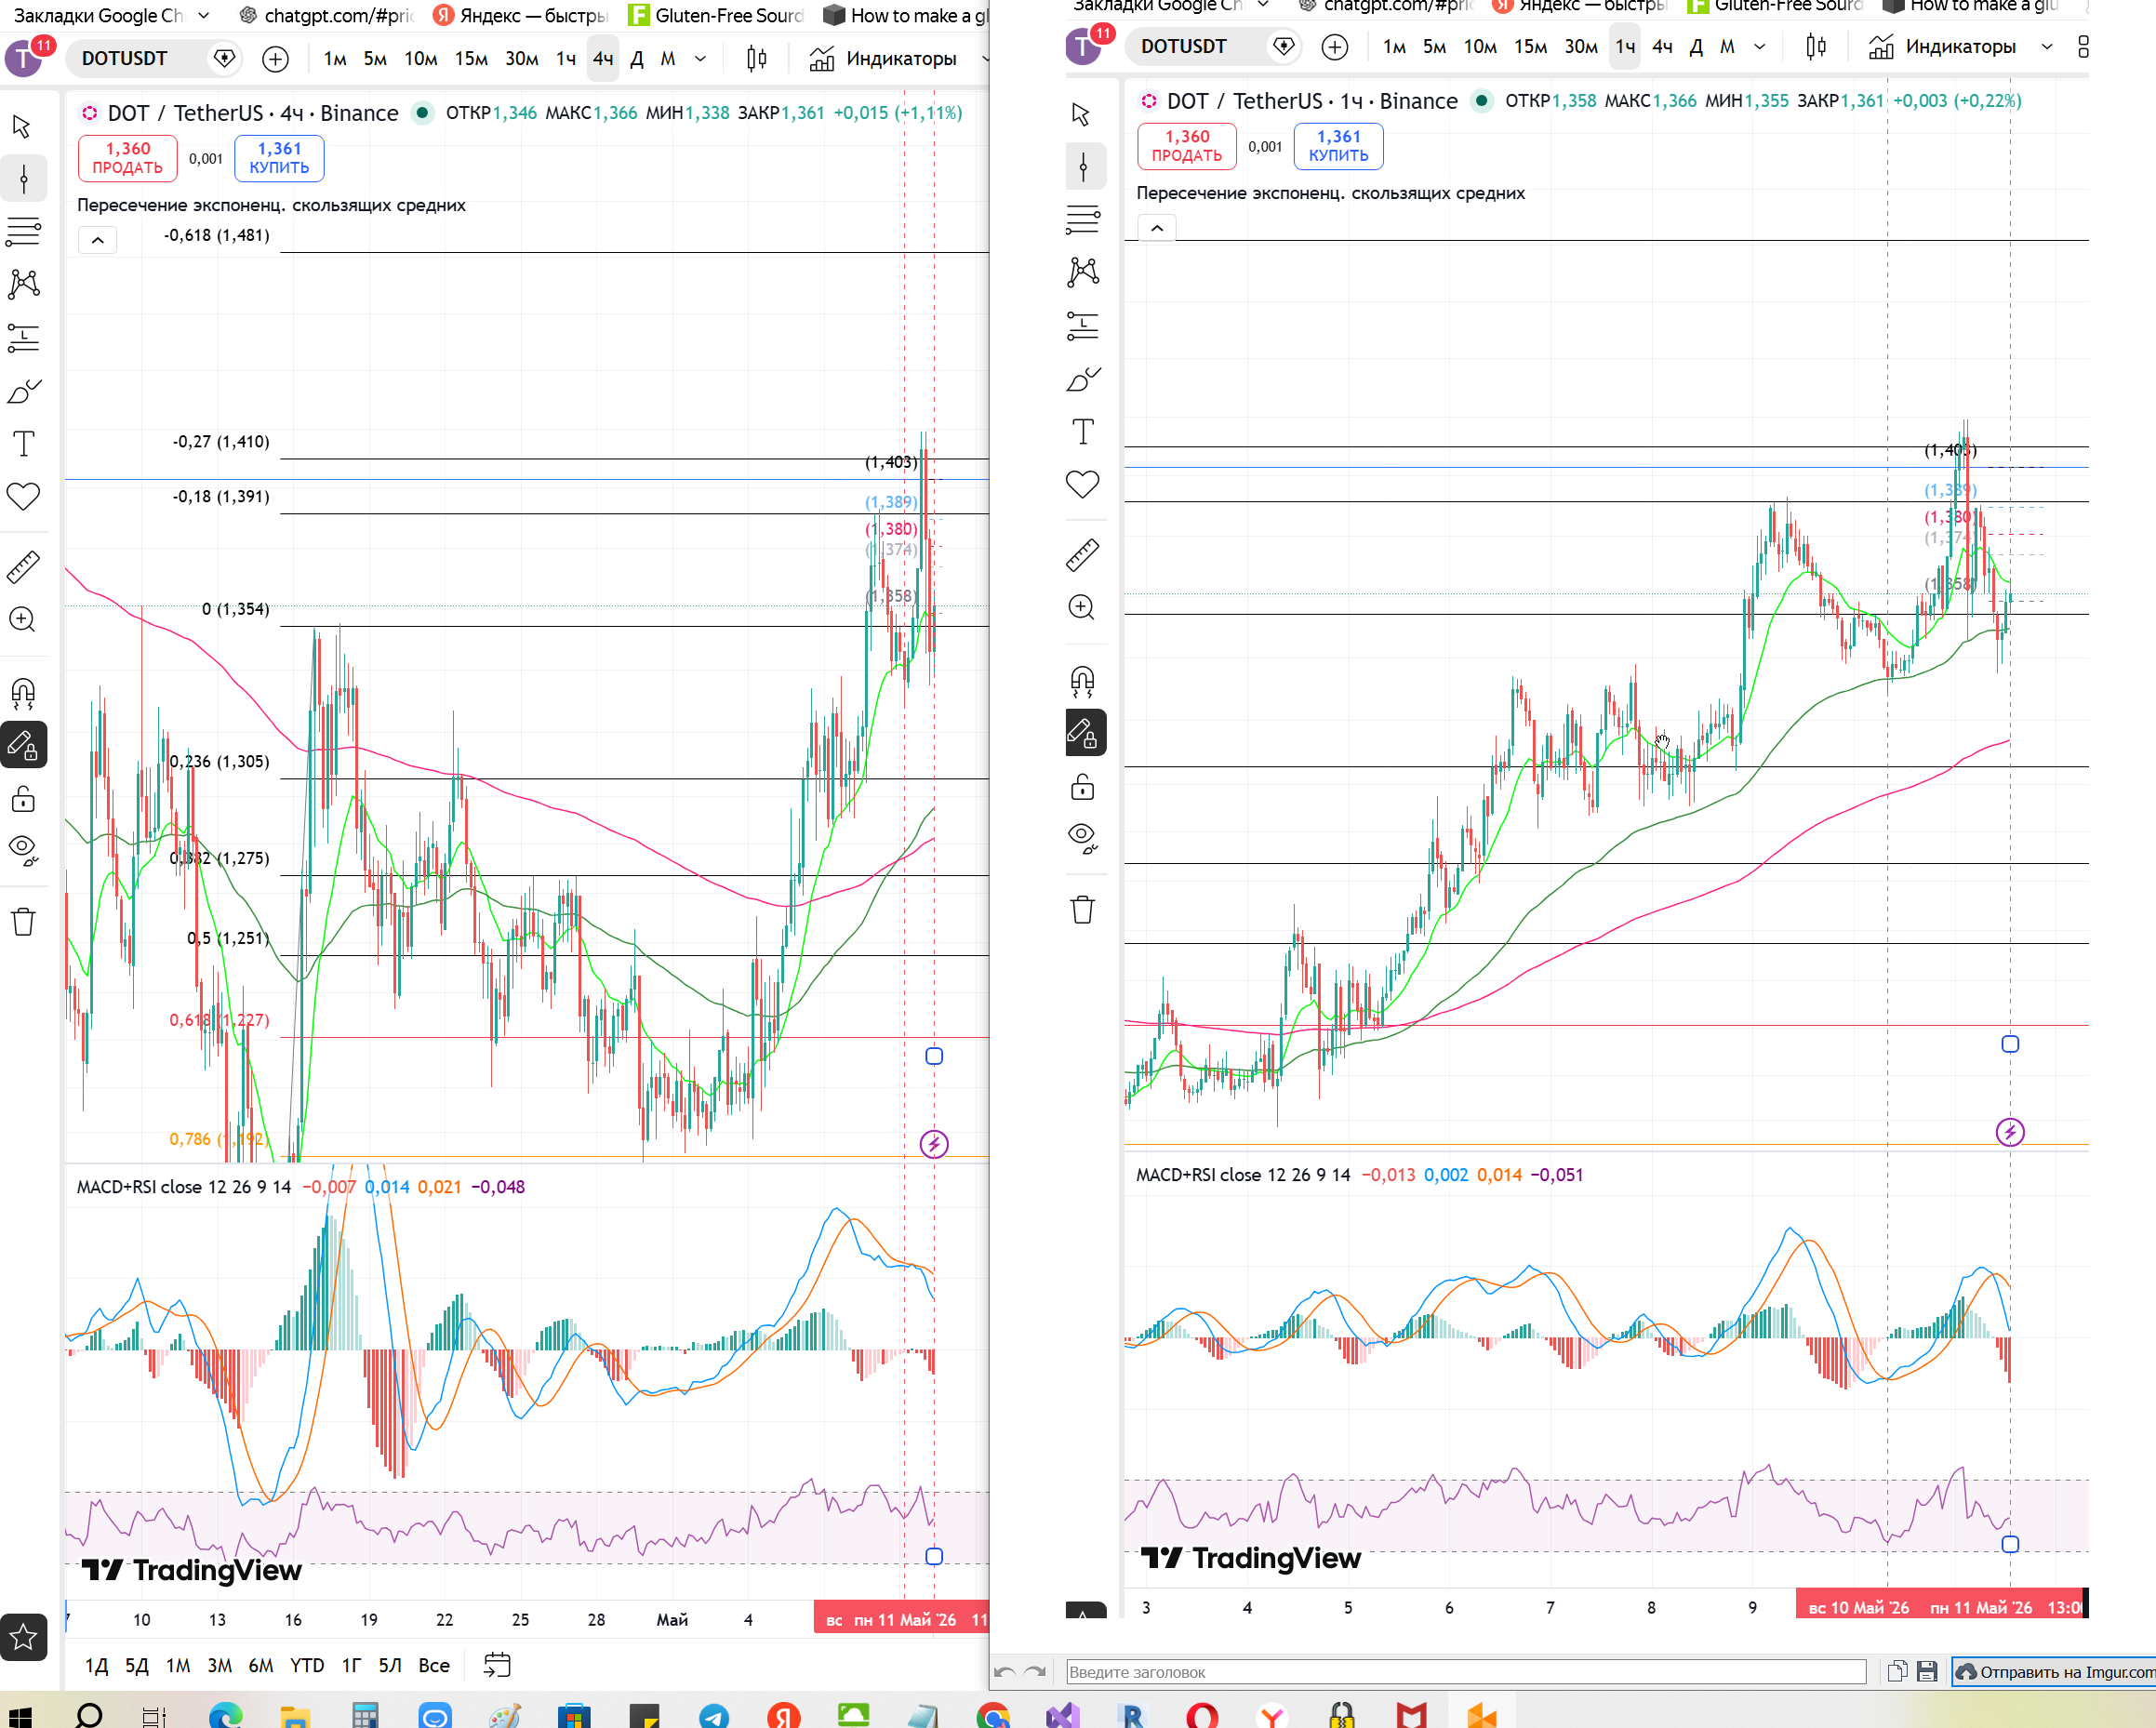The width and height of the screenshot is (2156, 1728).
Task: Select the Text tool in right chart toolbar
Action: 1083,431
